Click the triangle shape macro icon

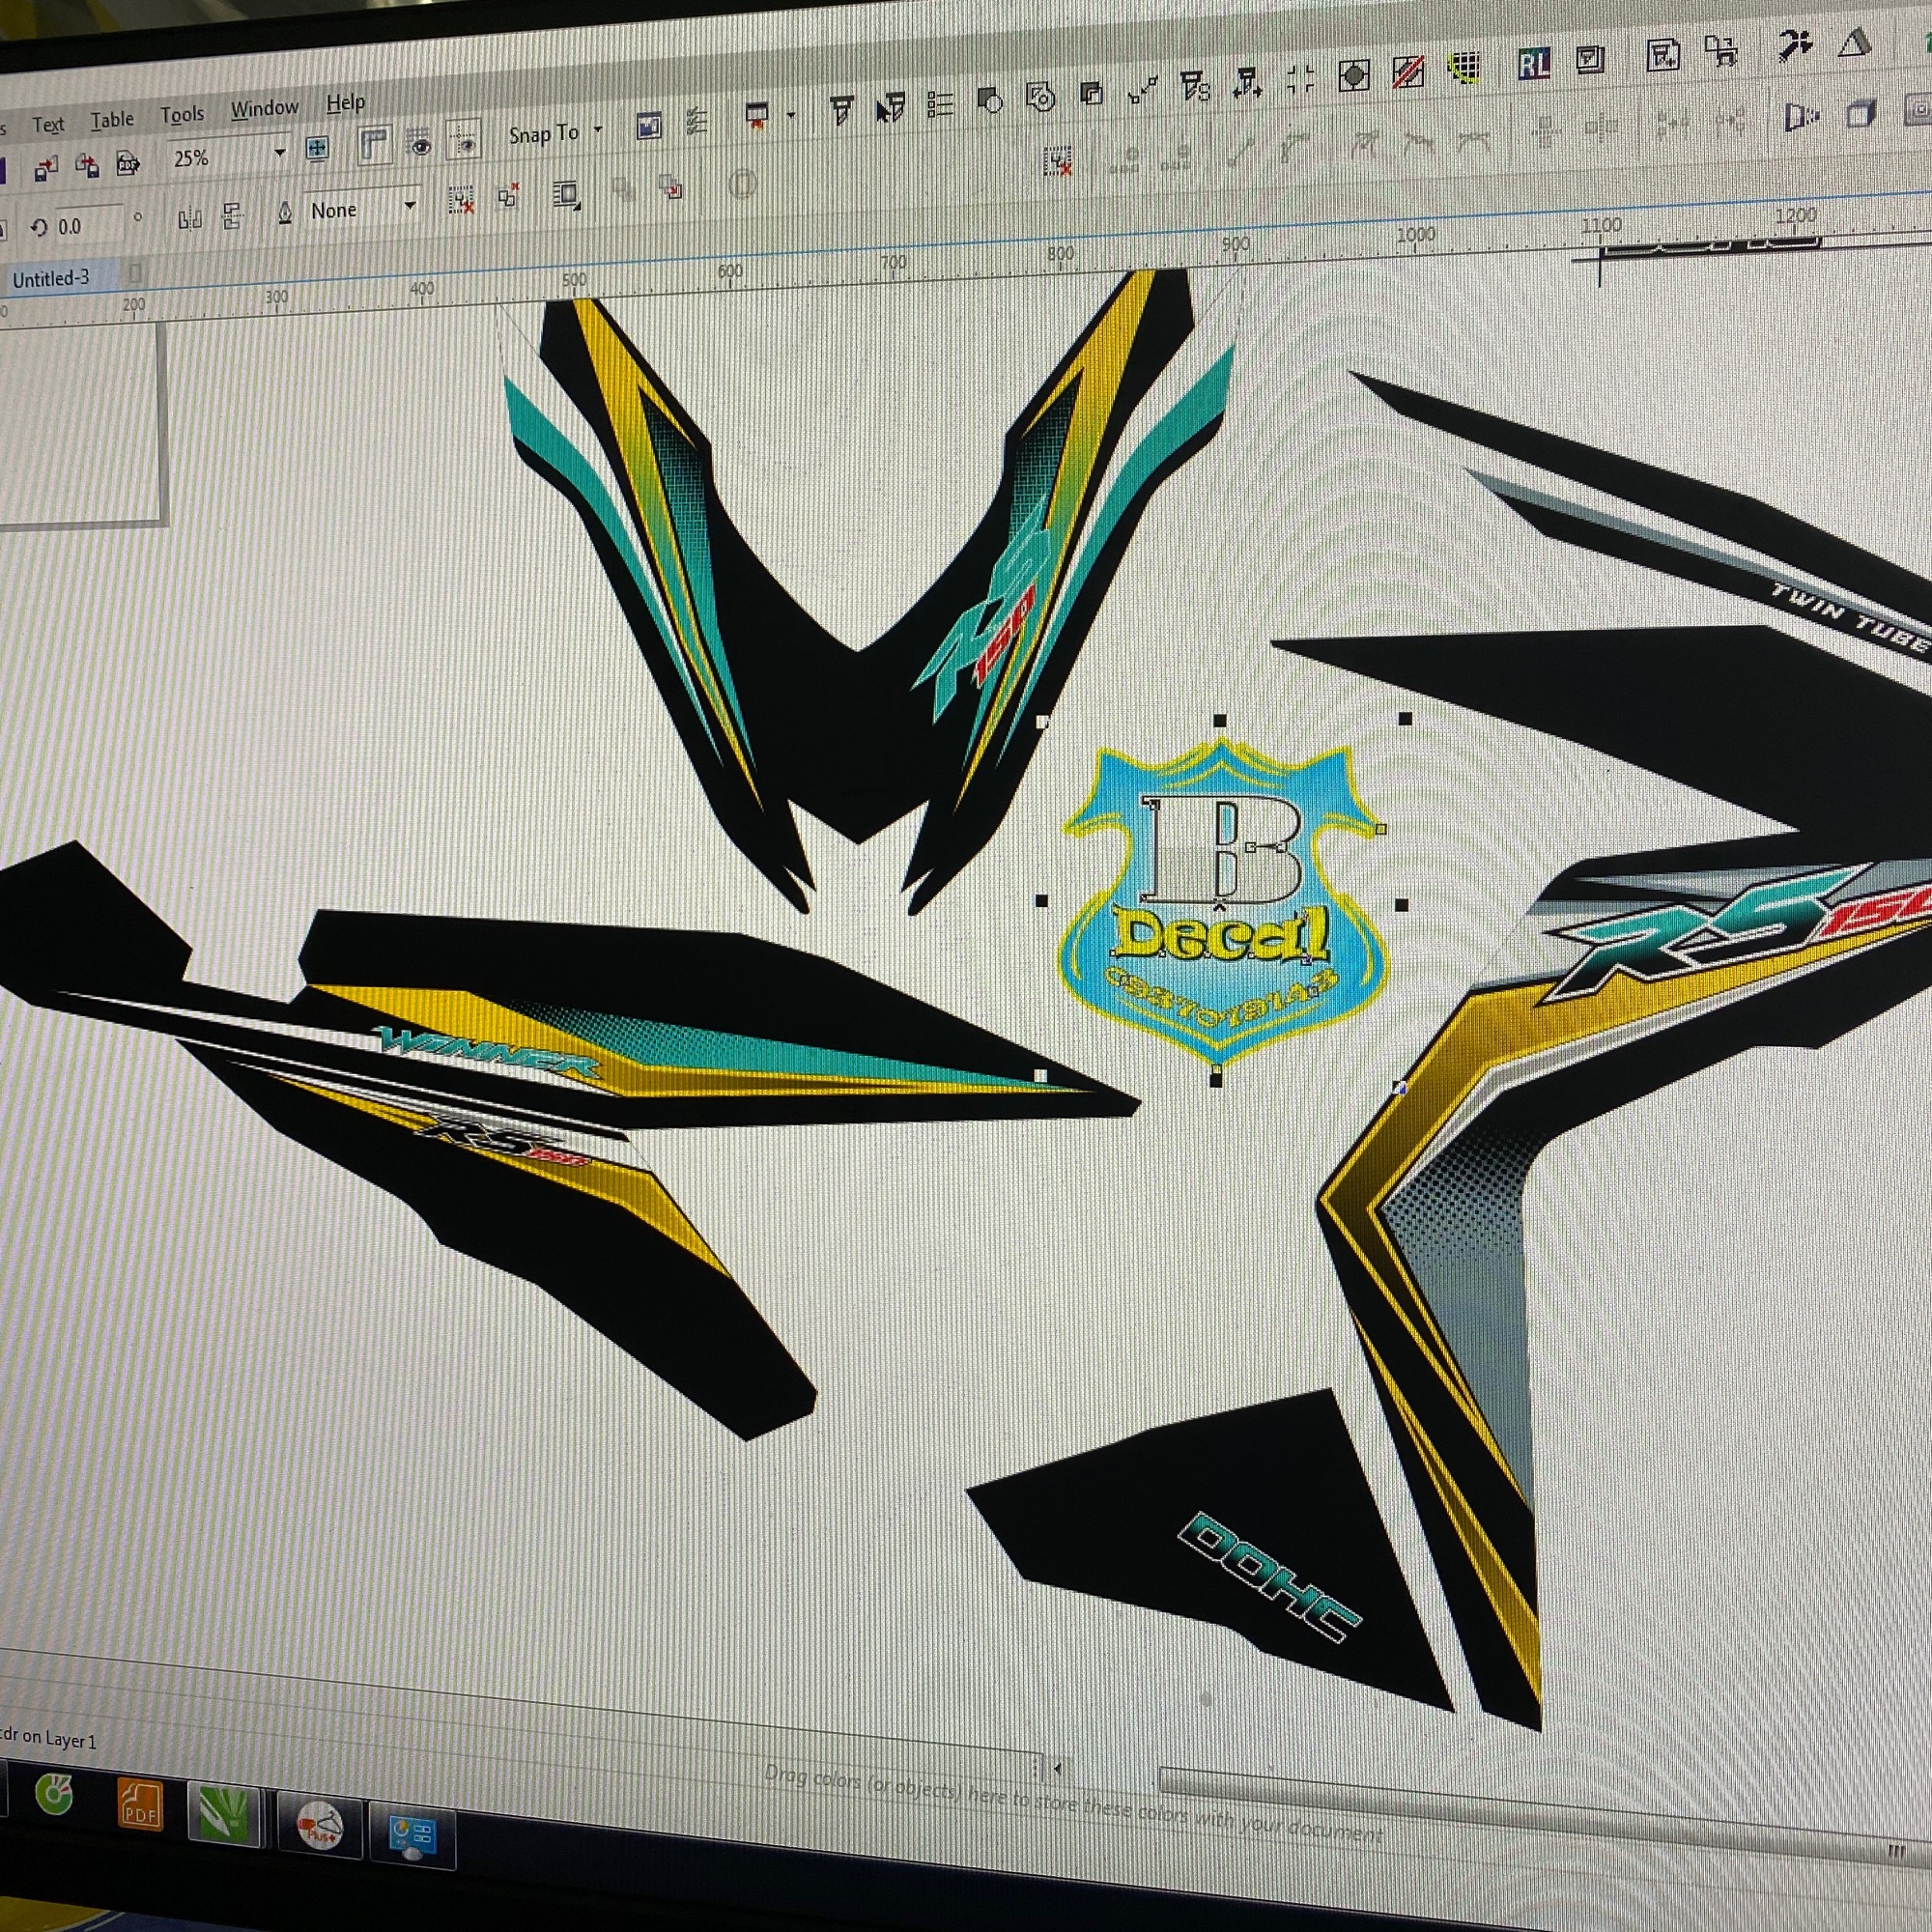1854,42
